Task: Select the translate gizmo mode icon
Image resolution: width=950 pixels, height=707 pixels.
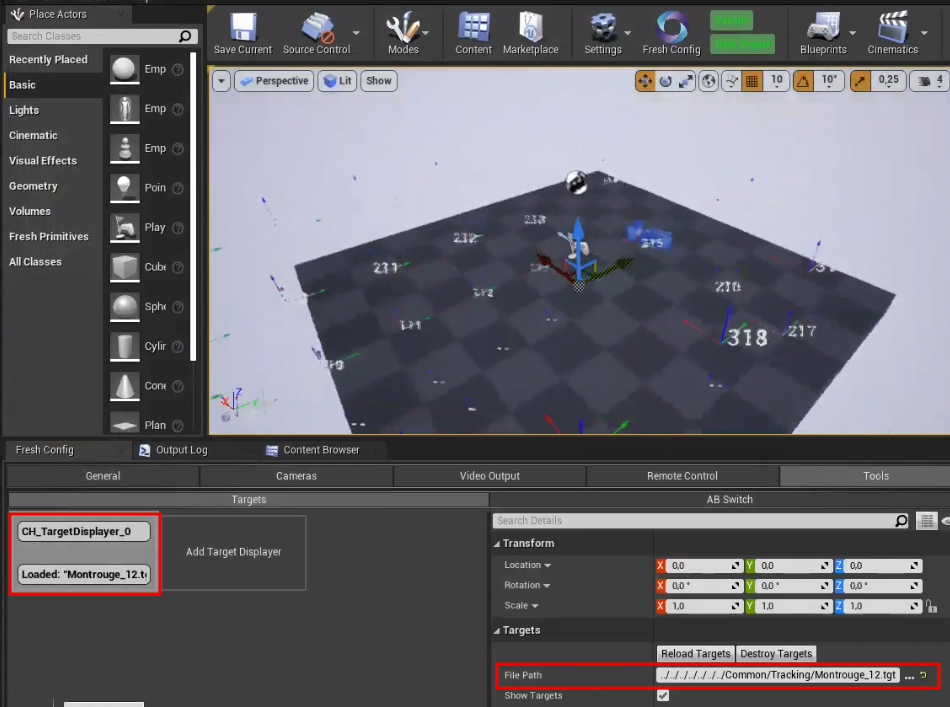Action: point(645,81)
